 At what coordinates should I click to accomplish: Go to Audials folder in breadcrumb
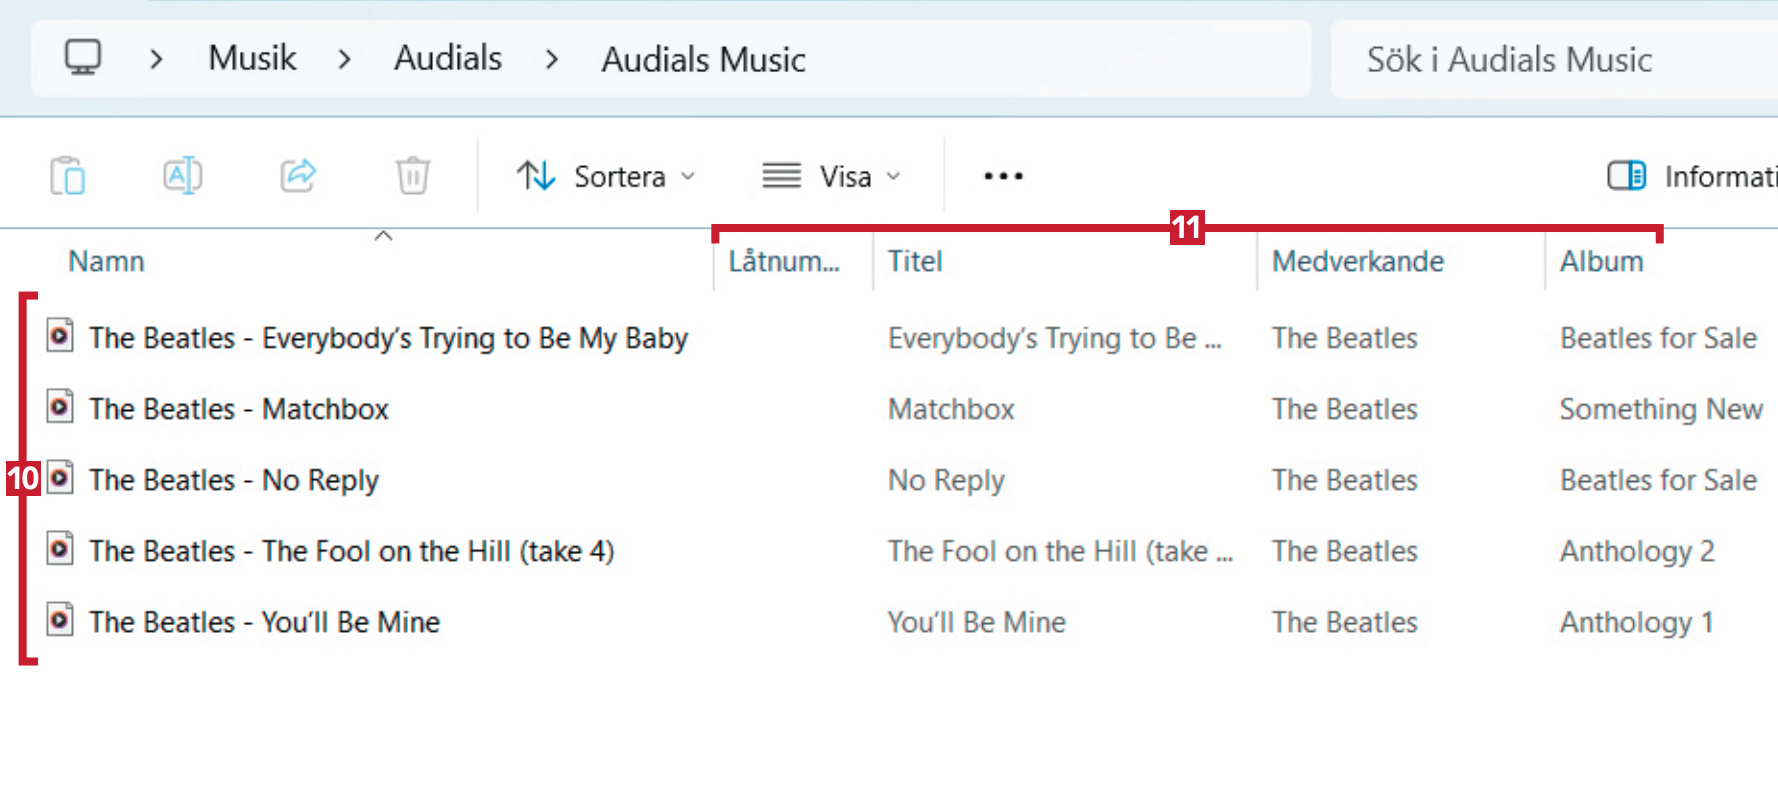click(448, 58)
